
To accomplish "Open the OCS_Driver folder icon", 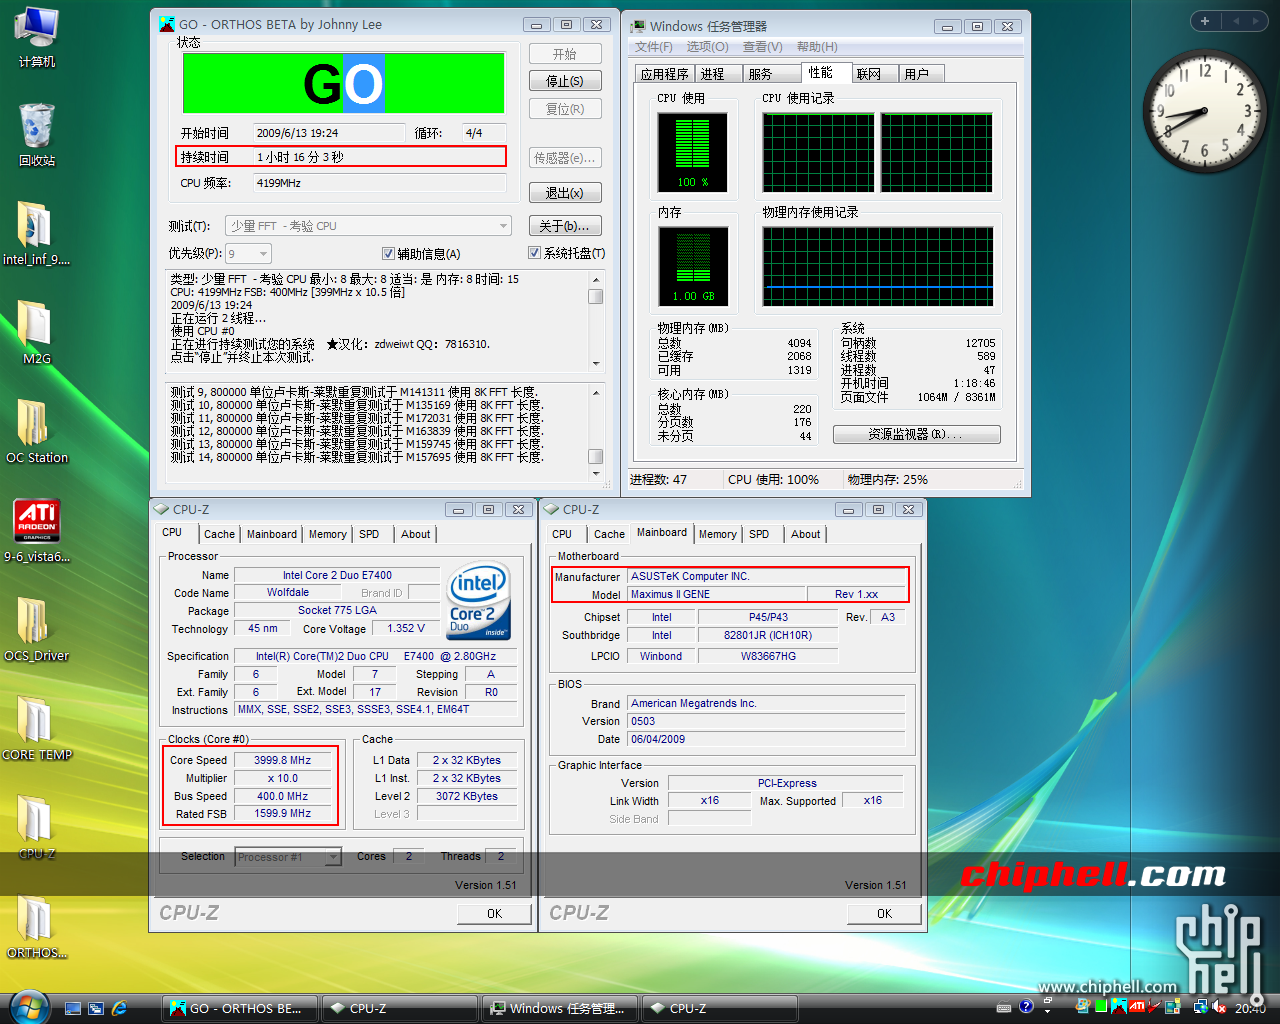I will pyautogui.click(x=36, y=629).
